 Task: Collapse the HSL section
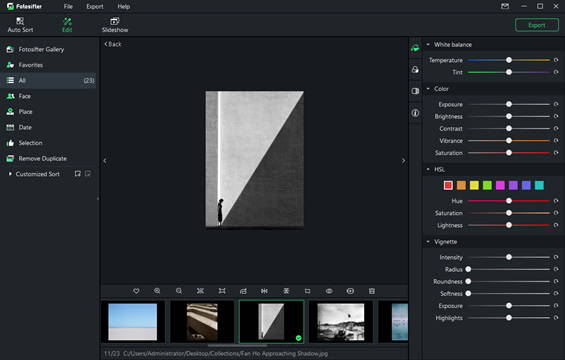pos(428,169)
